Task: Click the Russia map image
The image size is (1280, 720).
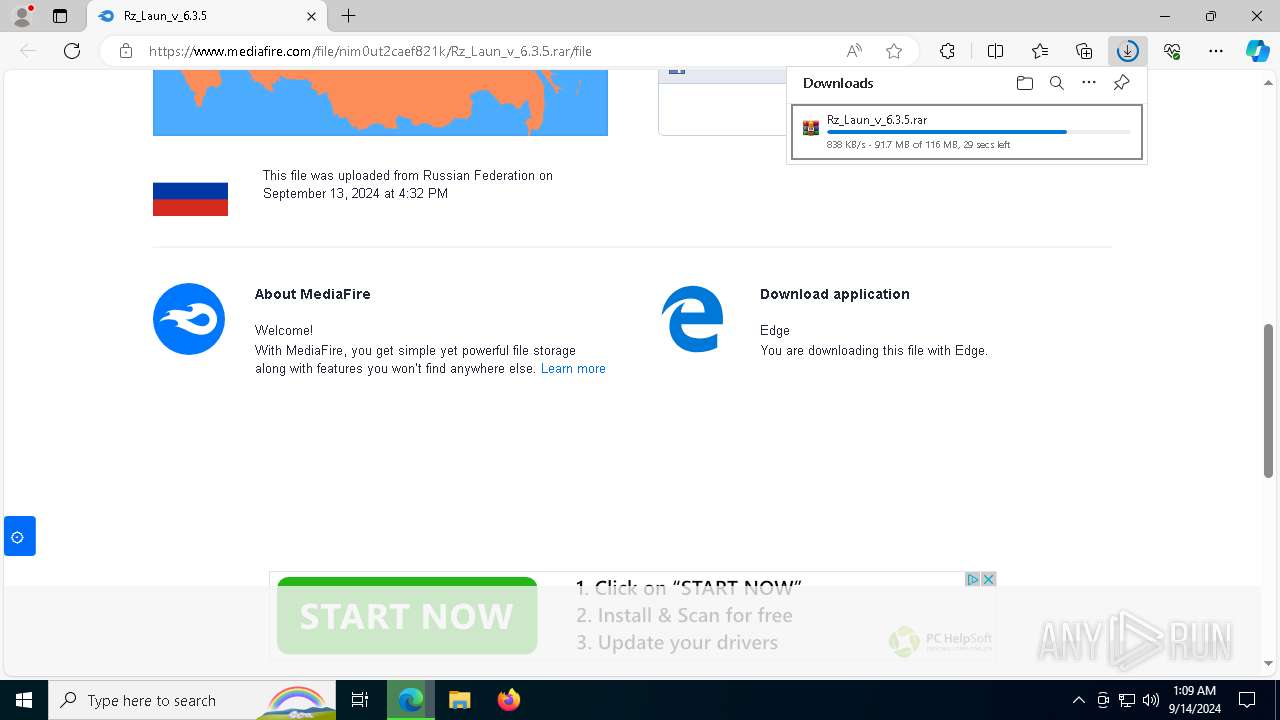Action: [x=380, y=103]
